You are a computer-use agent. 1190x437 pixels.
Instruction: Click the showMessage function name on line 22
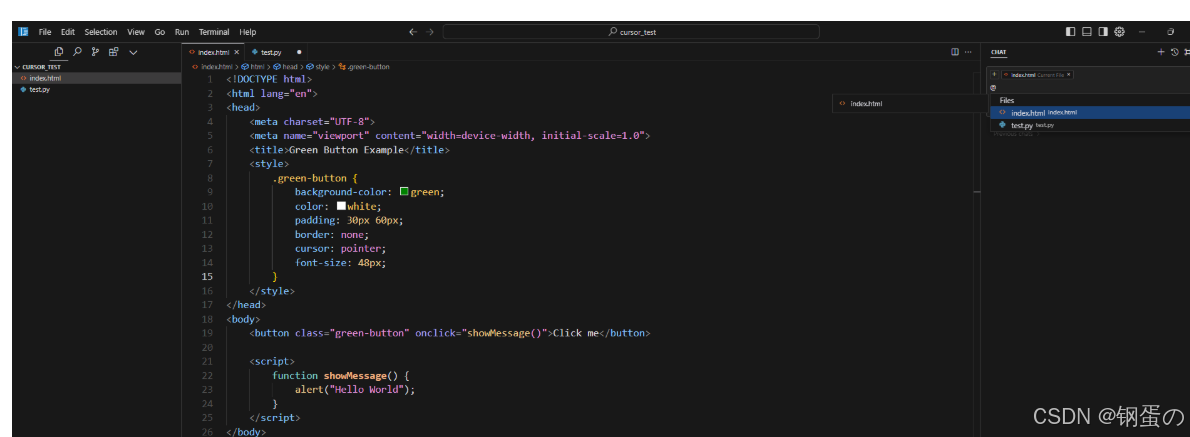click(x=355, y=376)
